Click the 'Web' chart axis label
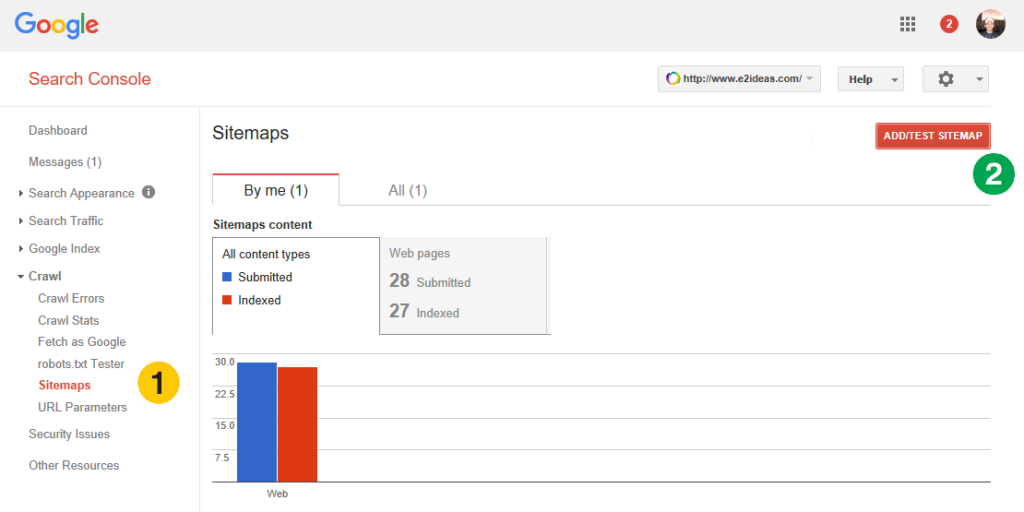This screenshot has height=512, width=1024. click(277, 494)
